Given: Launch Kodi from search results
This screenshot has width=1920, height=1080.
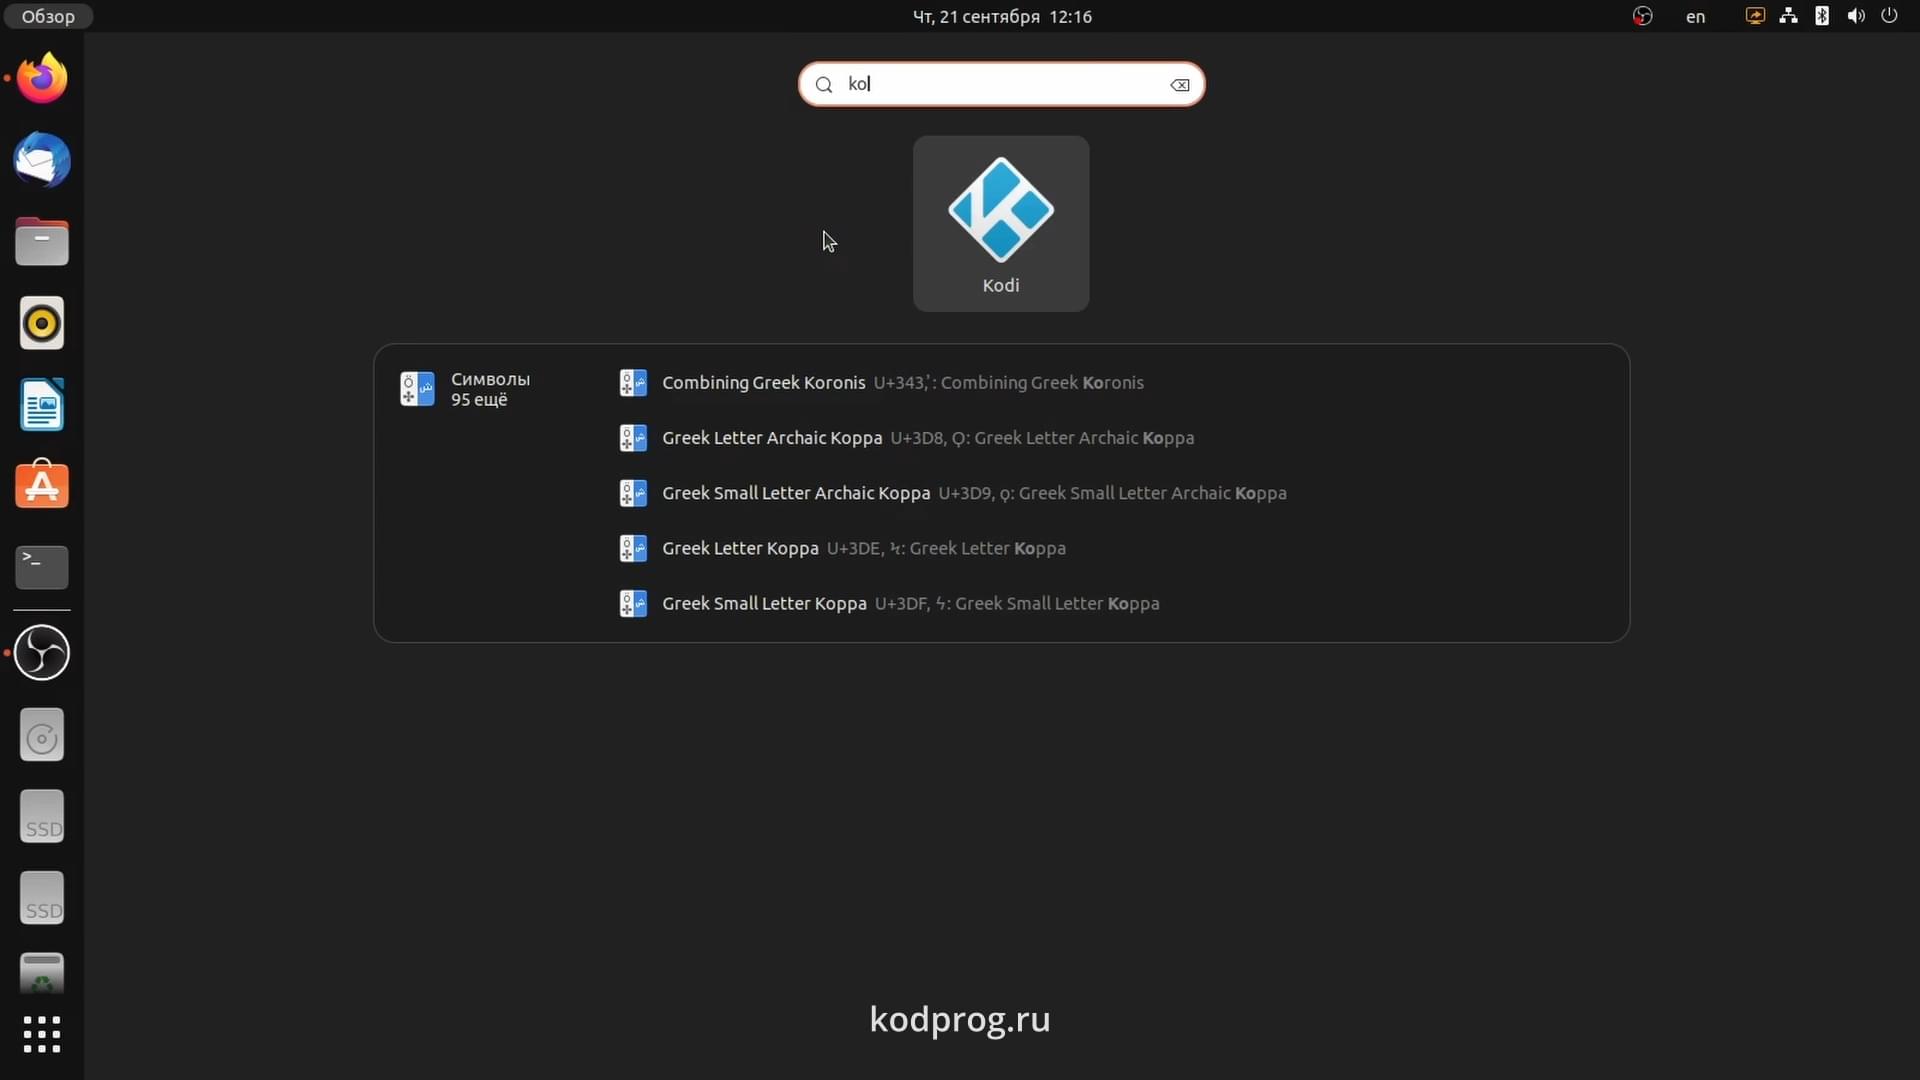Looking at the screenshot, I should pyautogui.click(x=1001, y=224).
